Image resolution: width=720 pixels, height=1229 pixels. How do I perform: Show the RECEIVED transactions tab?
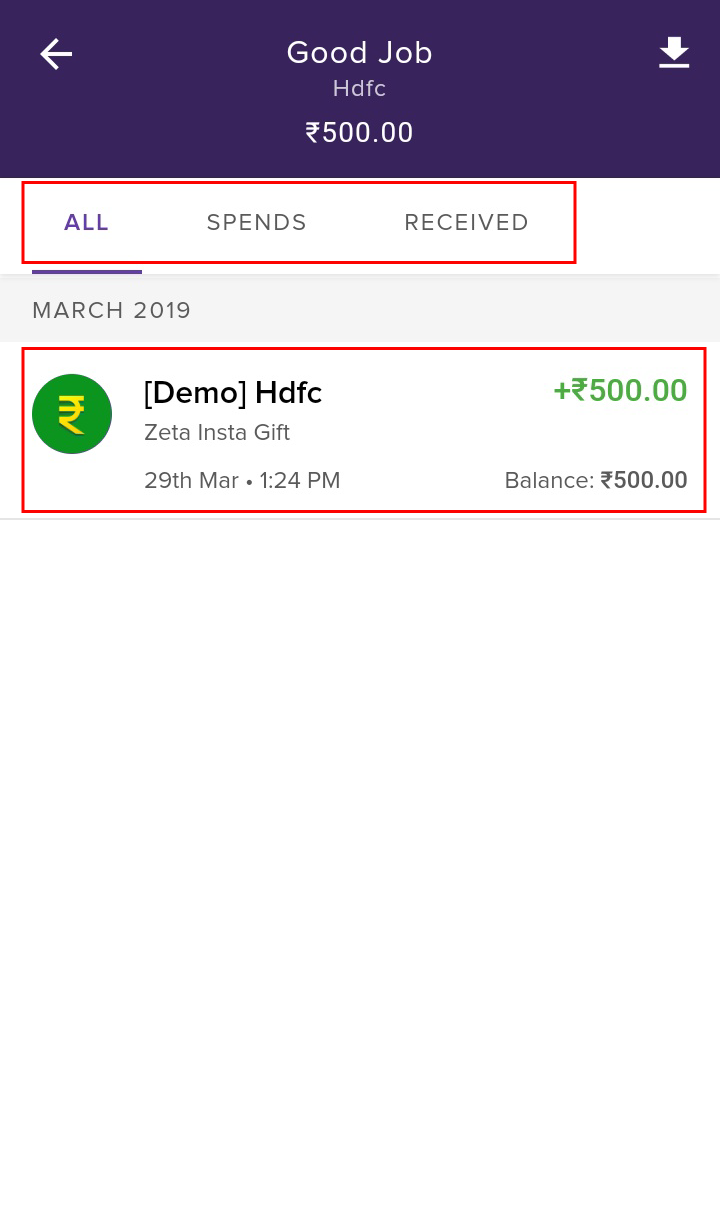pyautogui.click(x=467, y=223)
